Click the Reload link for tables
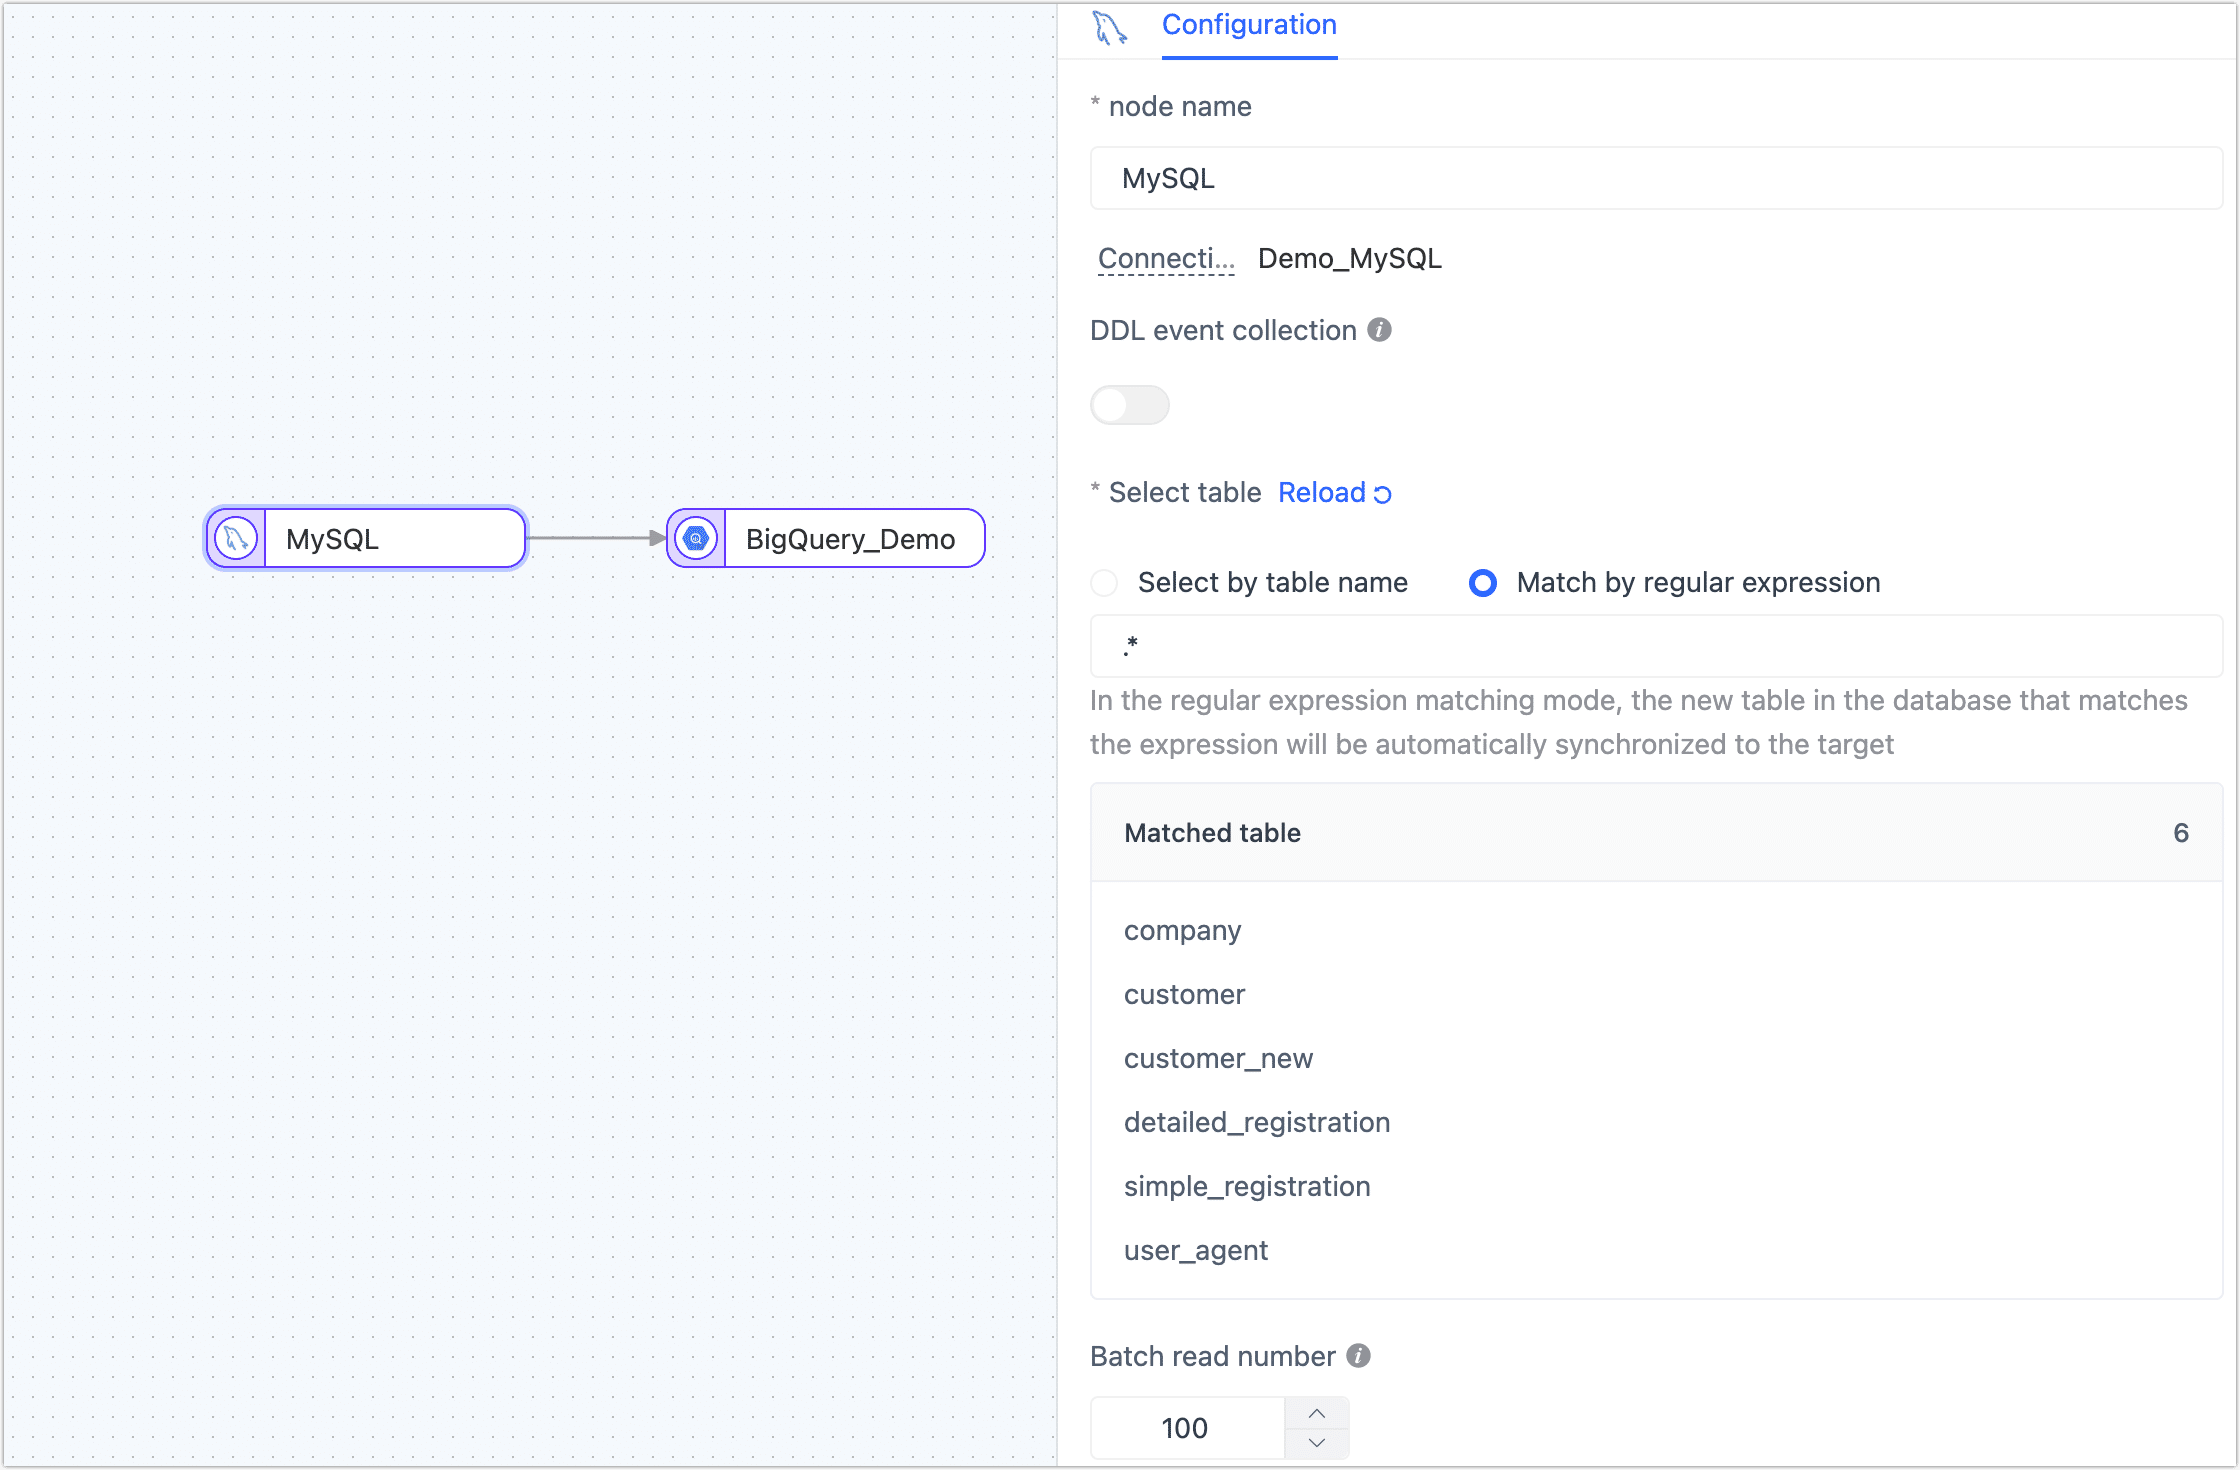The image size is (2240, 1470). click(1322, 493)
